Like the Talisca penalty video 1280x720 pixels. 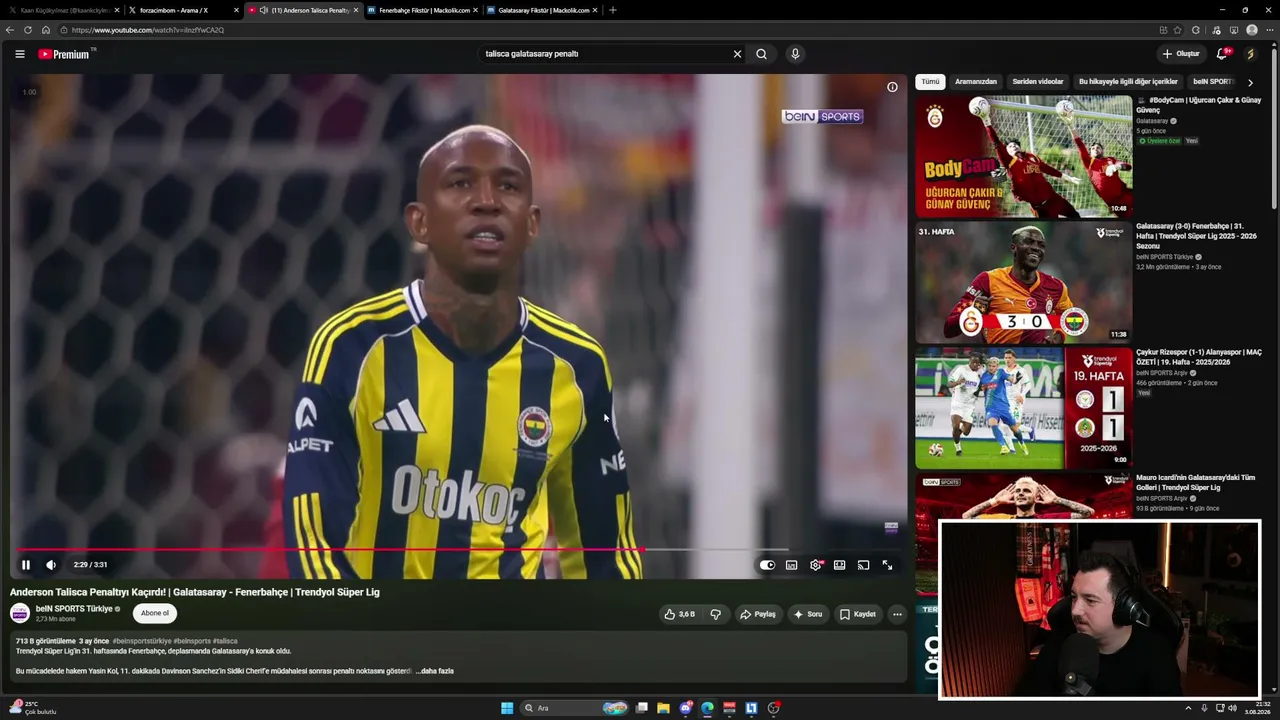click(679, 614)
